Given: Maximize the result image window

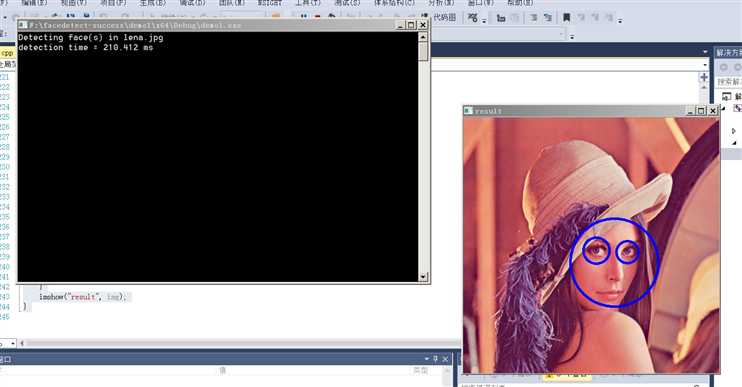Looking at the screenshot, I should coord(701,111).
